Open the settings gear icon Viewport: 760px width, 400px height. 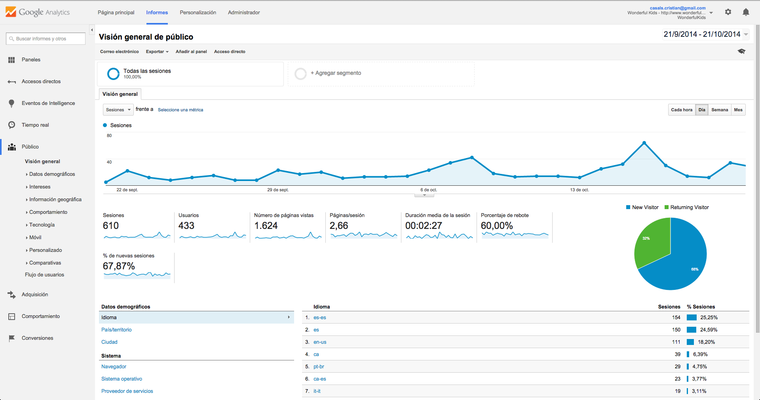coord(728,12)
